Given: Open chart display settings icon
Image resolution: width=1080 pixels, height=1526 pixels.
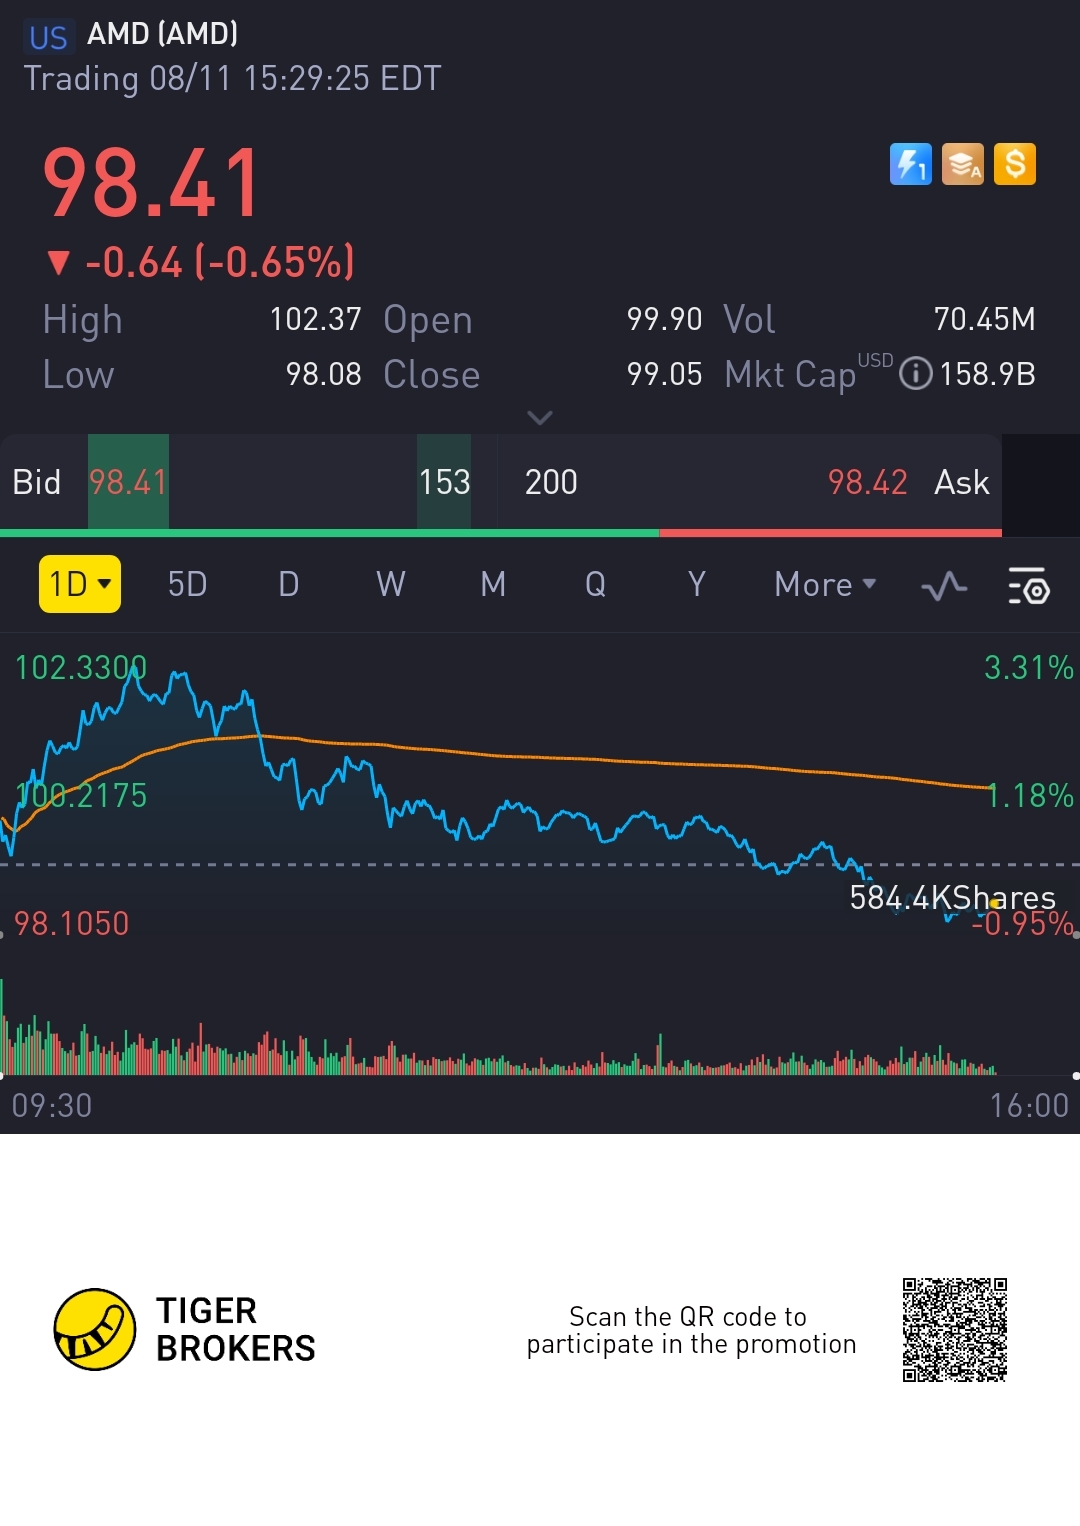Looking at the screenshot, I should point(1028,585).
